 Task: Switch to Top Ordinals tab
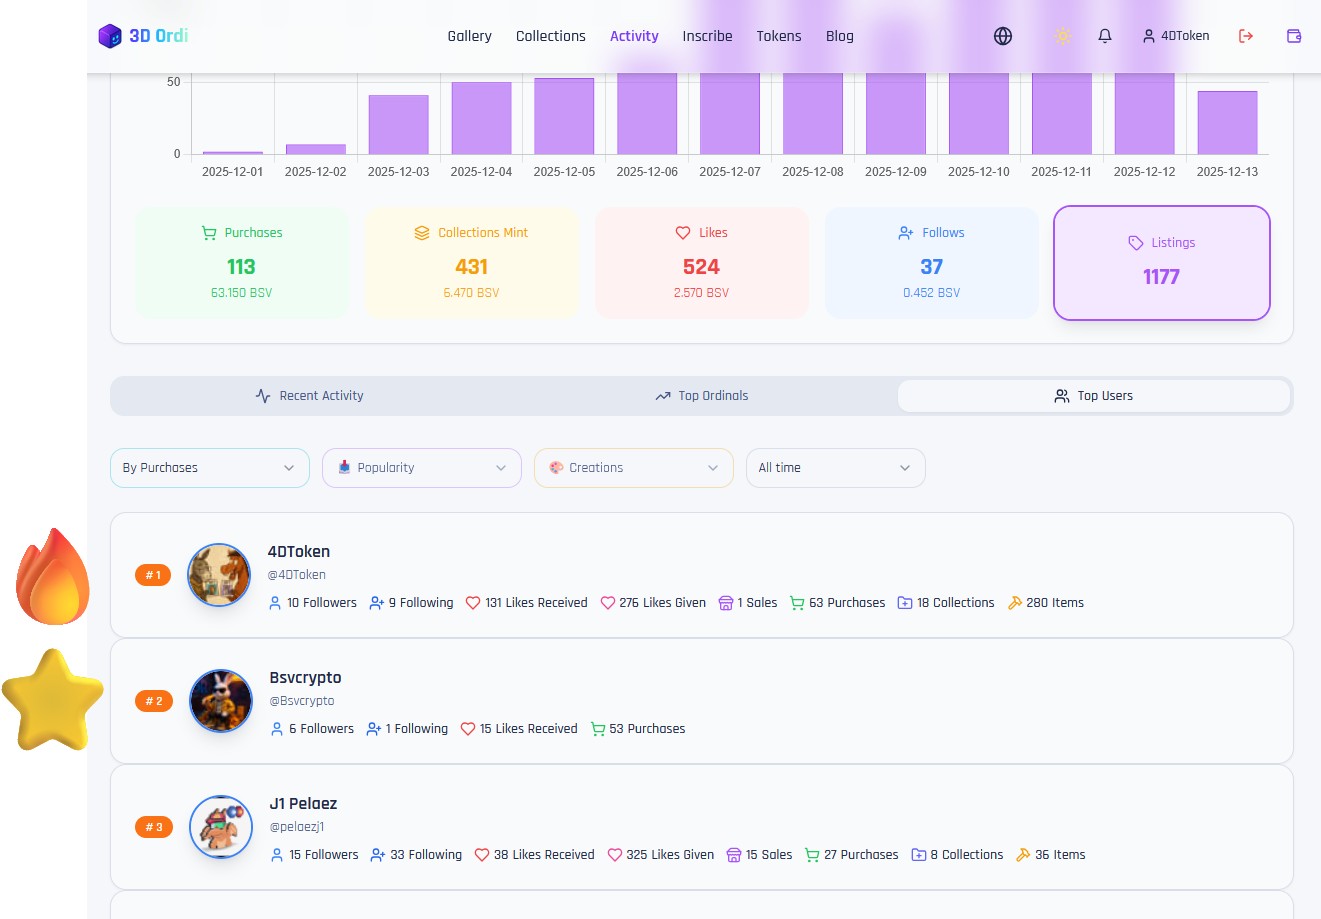tap(701, 396)
